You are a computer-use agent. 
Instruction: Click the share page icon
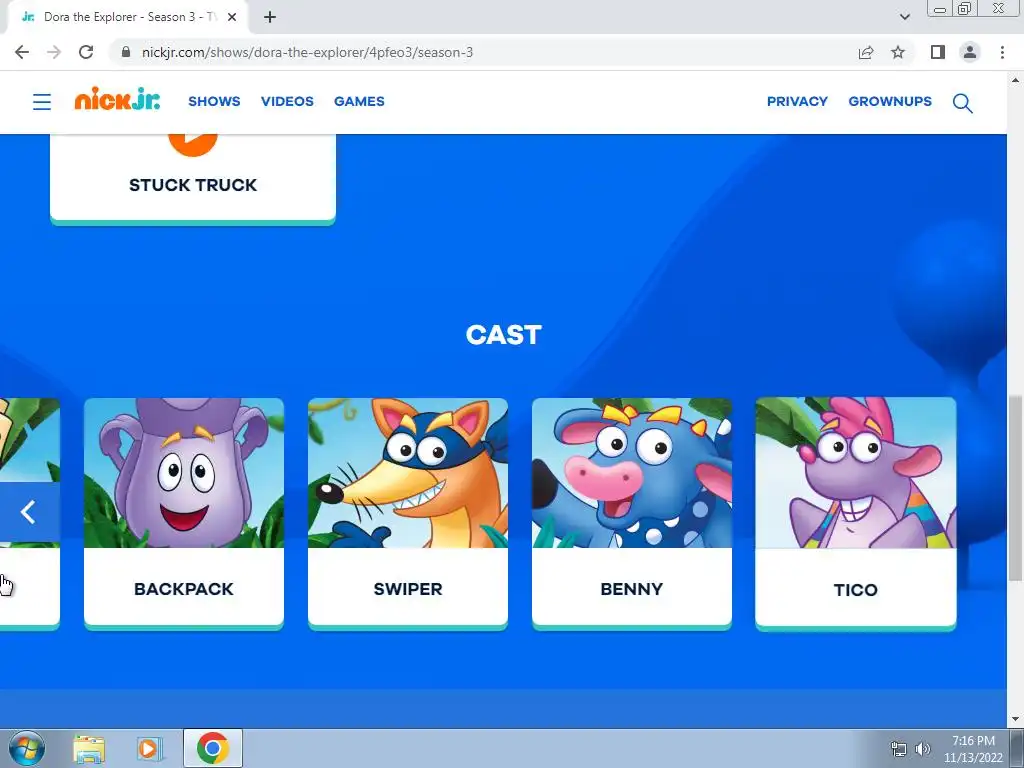click(x=866, y=52)
